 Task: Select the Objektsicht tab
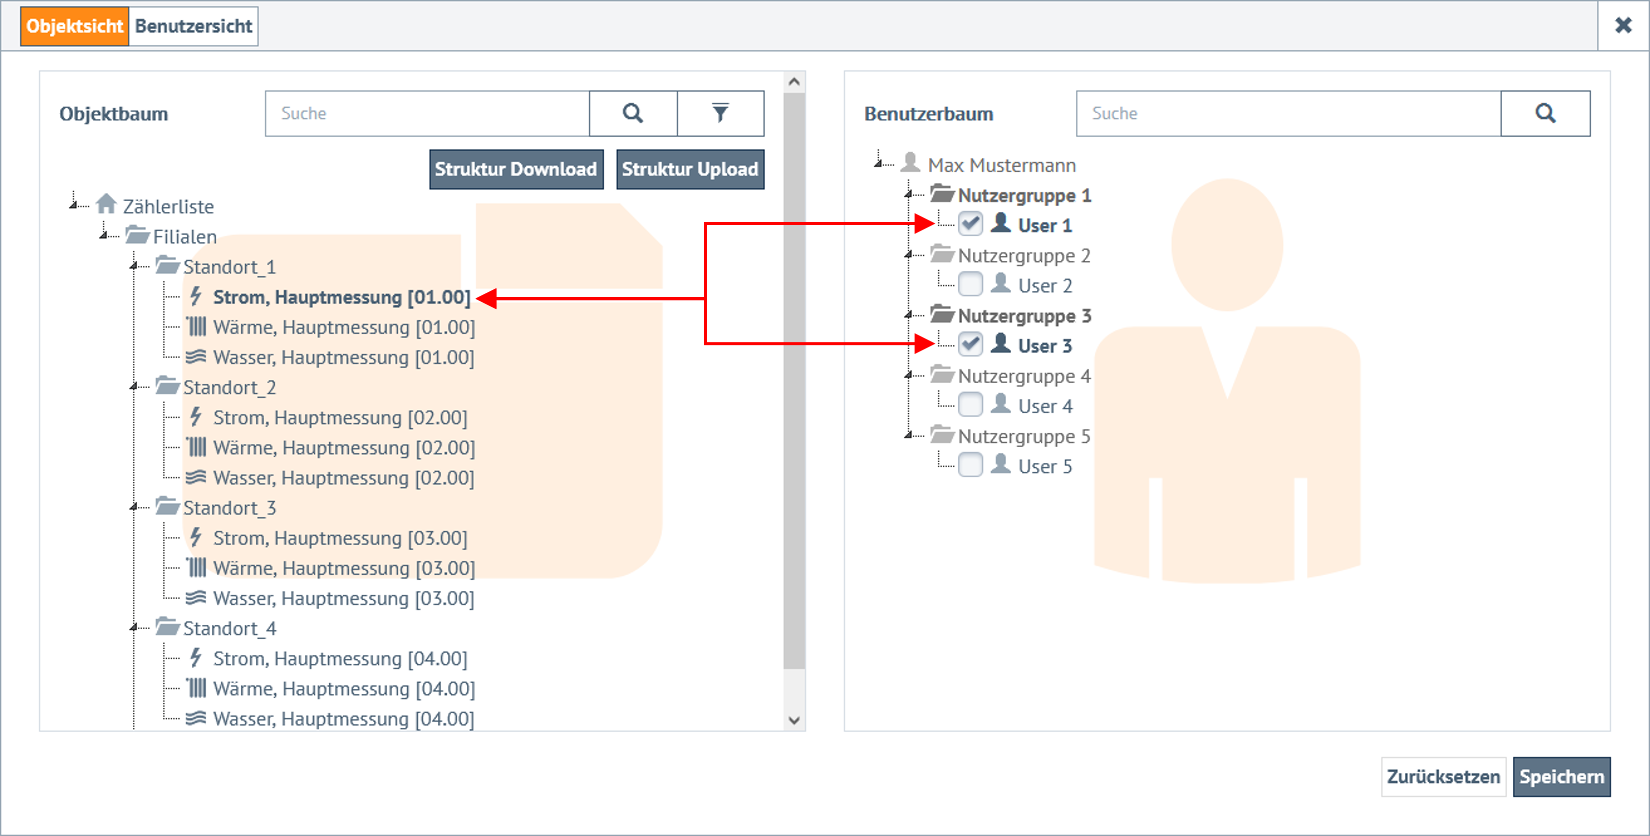click(75, 26)
